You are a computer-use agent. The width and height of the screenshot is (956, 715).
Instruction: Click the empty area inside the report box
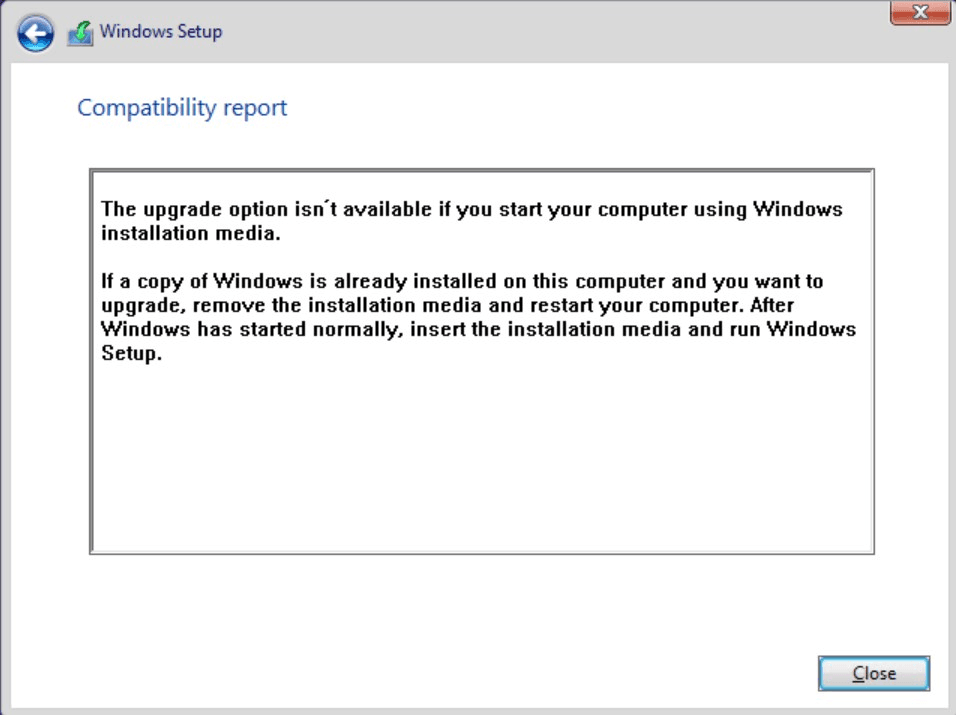[x=480, y=460]
